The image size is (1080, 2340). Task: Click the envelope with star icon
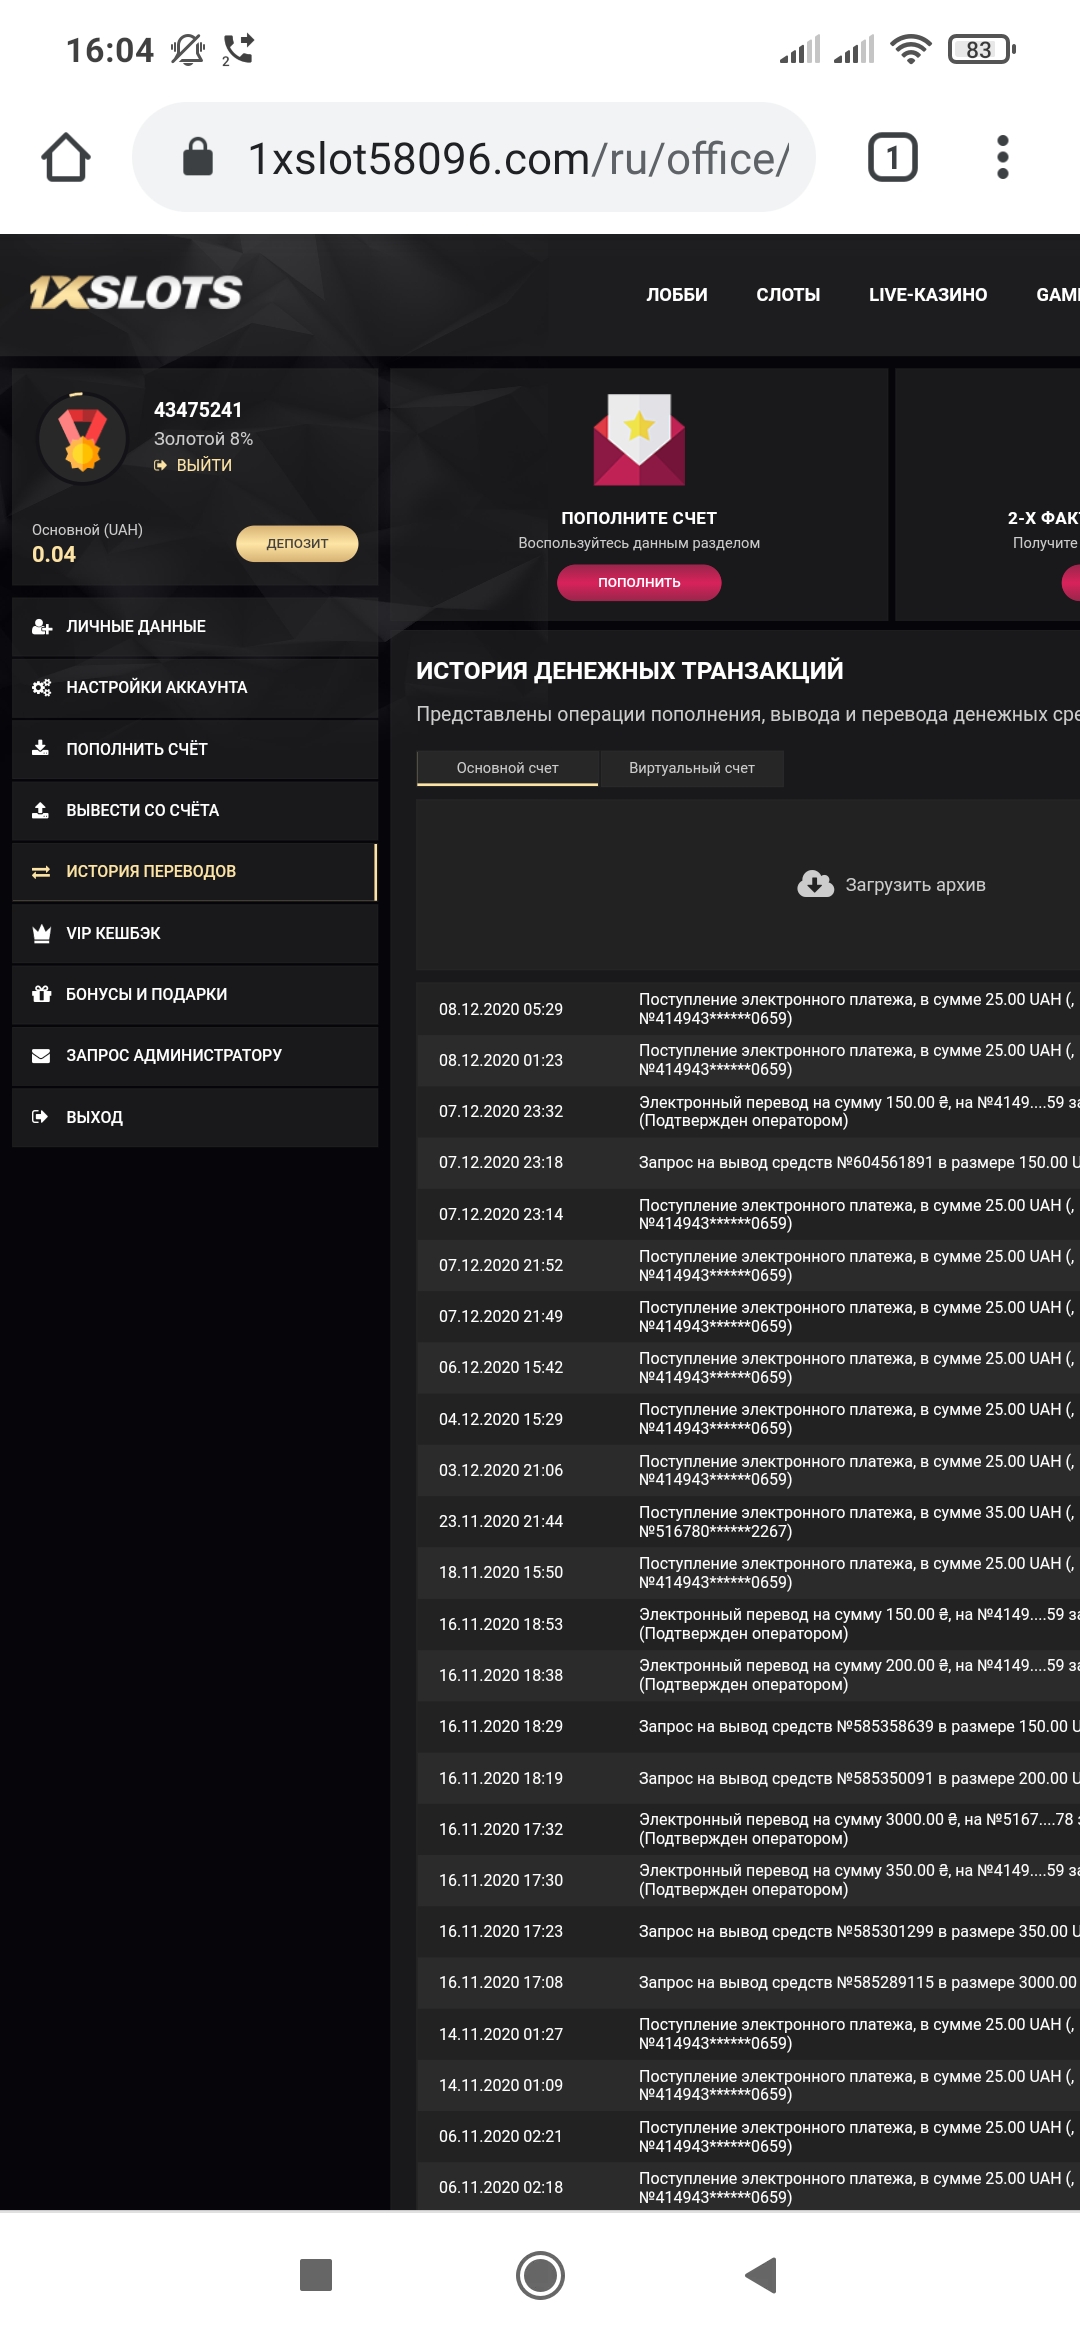pyautogui.click(x=639, y=440)
